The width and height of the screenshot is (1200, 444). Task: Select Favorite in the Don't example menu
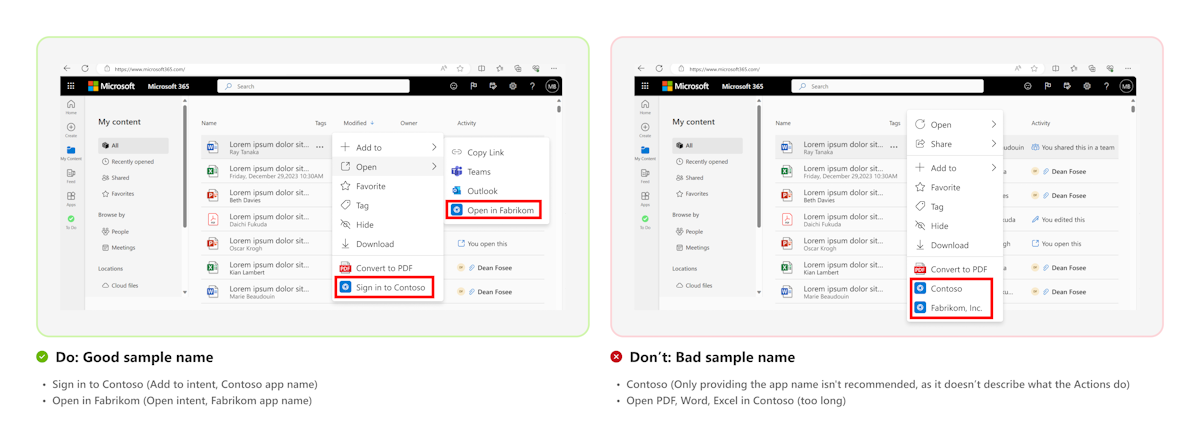pyautogui.click(x=937, y=187)
